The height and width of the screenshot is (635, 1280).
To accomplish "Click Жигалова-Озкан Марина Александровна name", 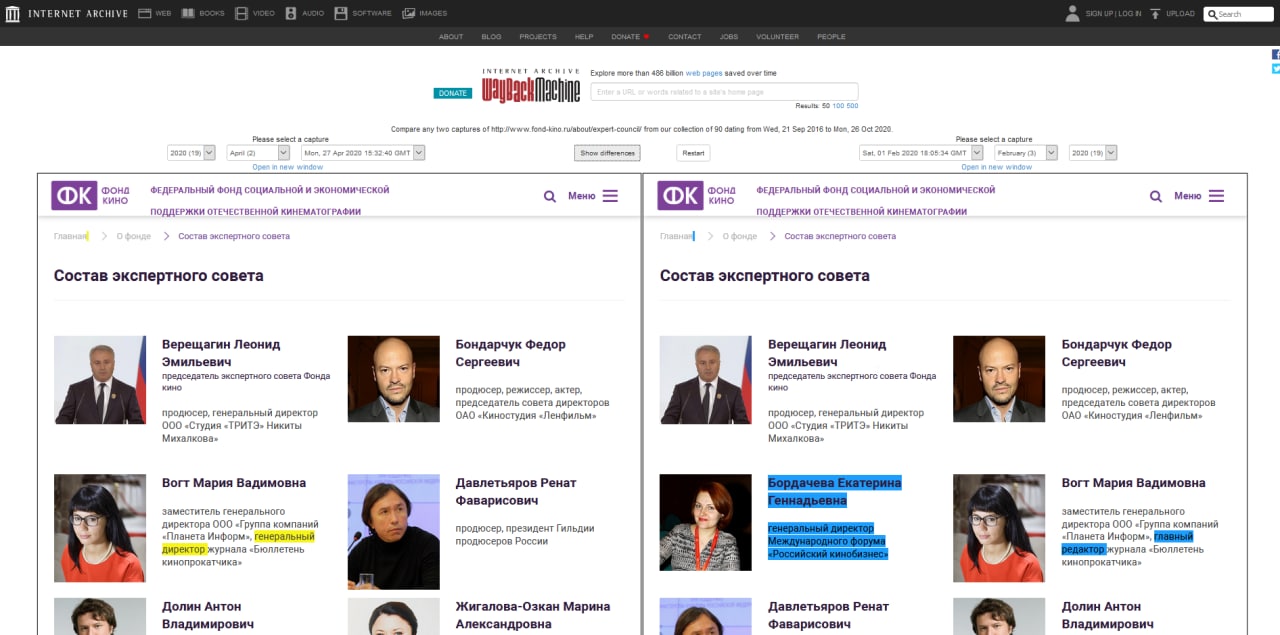I will pos(533,615).
